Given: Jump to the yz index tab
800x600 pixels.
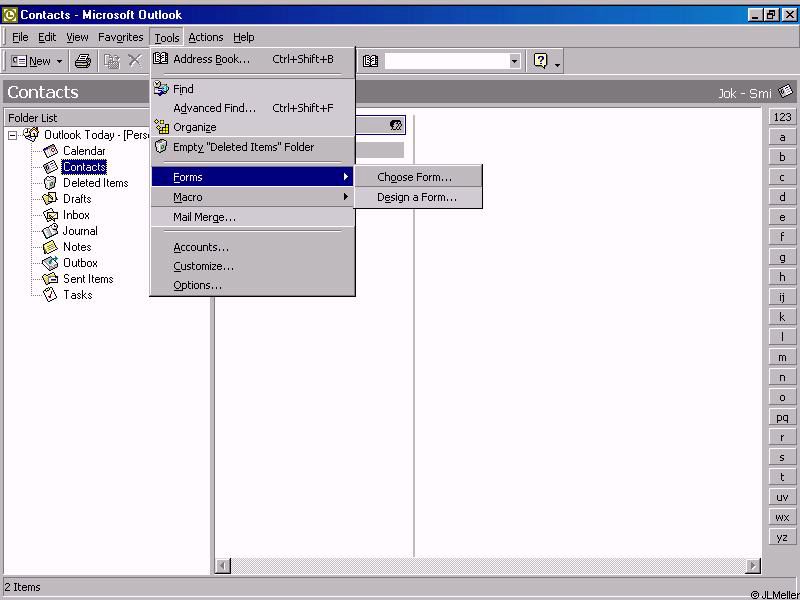Looking at the screenshot, I should point(782,537).
